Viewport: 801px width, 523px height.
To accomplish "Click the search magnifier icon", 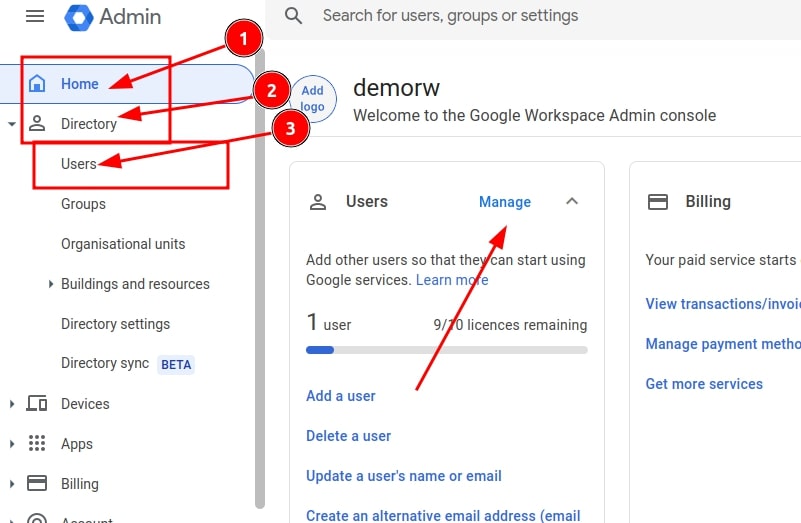I will (x=293, y=16).
